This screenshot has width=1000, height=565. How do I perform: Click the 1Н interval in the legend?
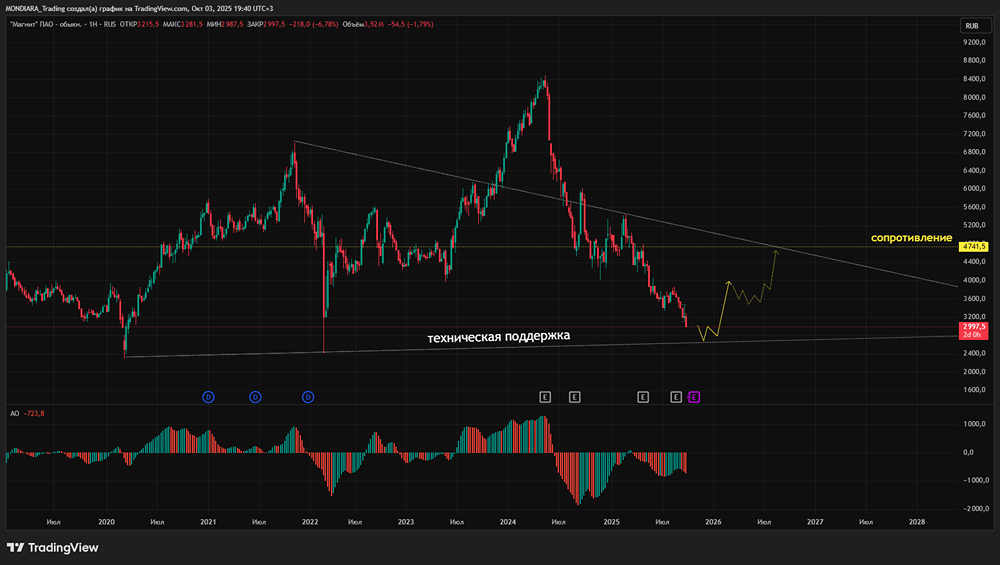(x=93, y=24)
